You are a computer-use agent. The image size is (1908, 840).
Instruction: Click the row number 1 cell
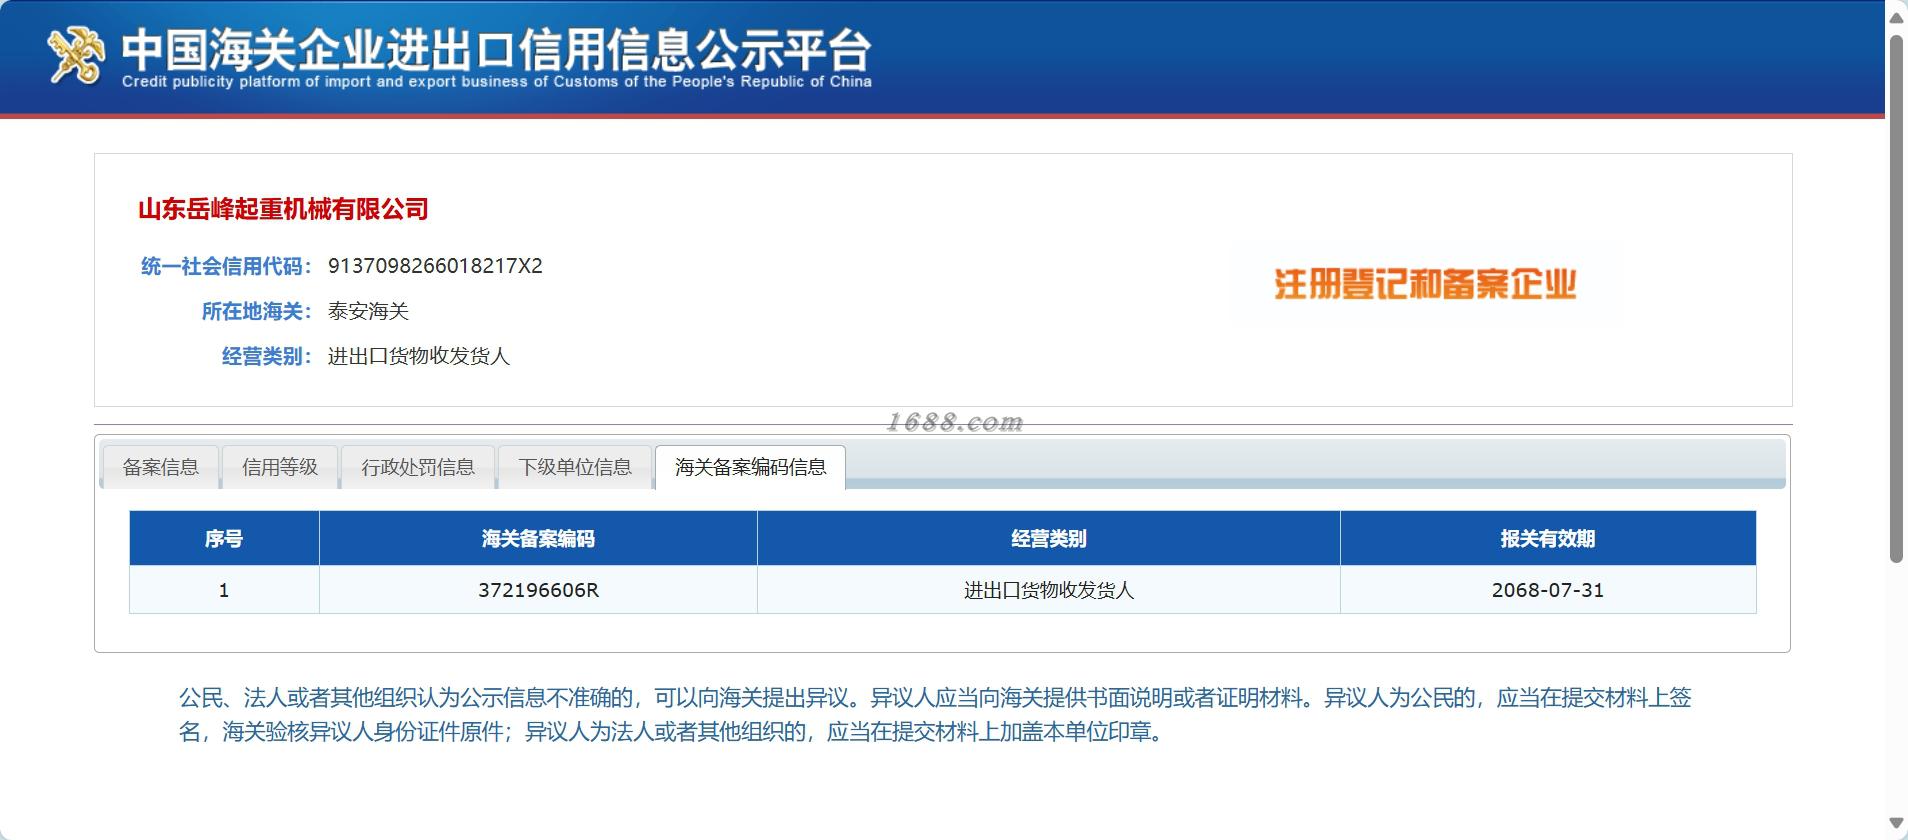pos(224,590)
